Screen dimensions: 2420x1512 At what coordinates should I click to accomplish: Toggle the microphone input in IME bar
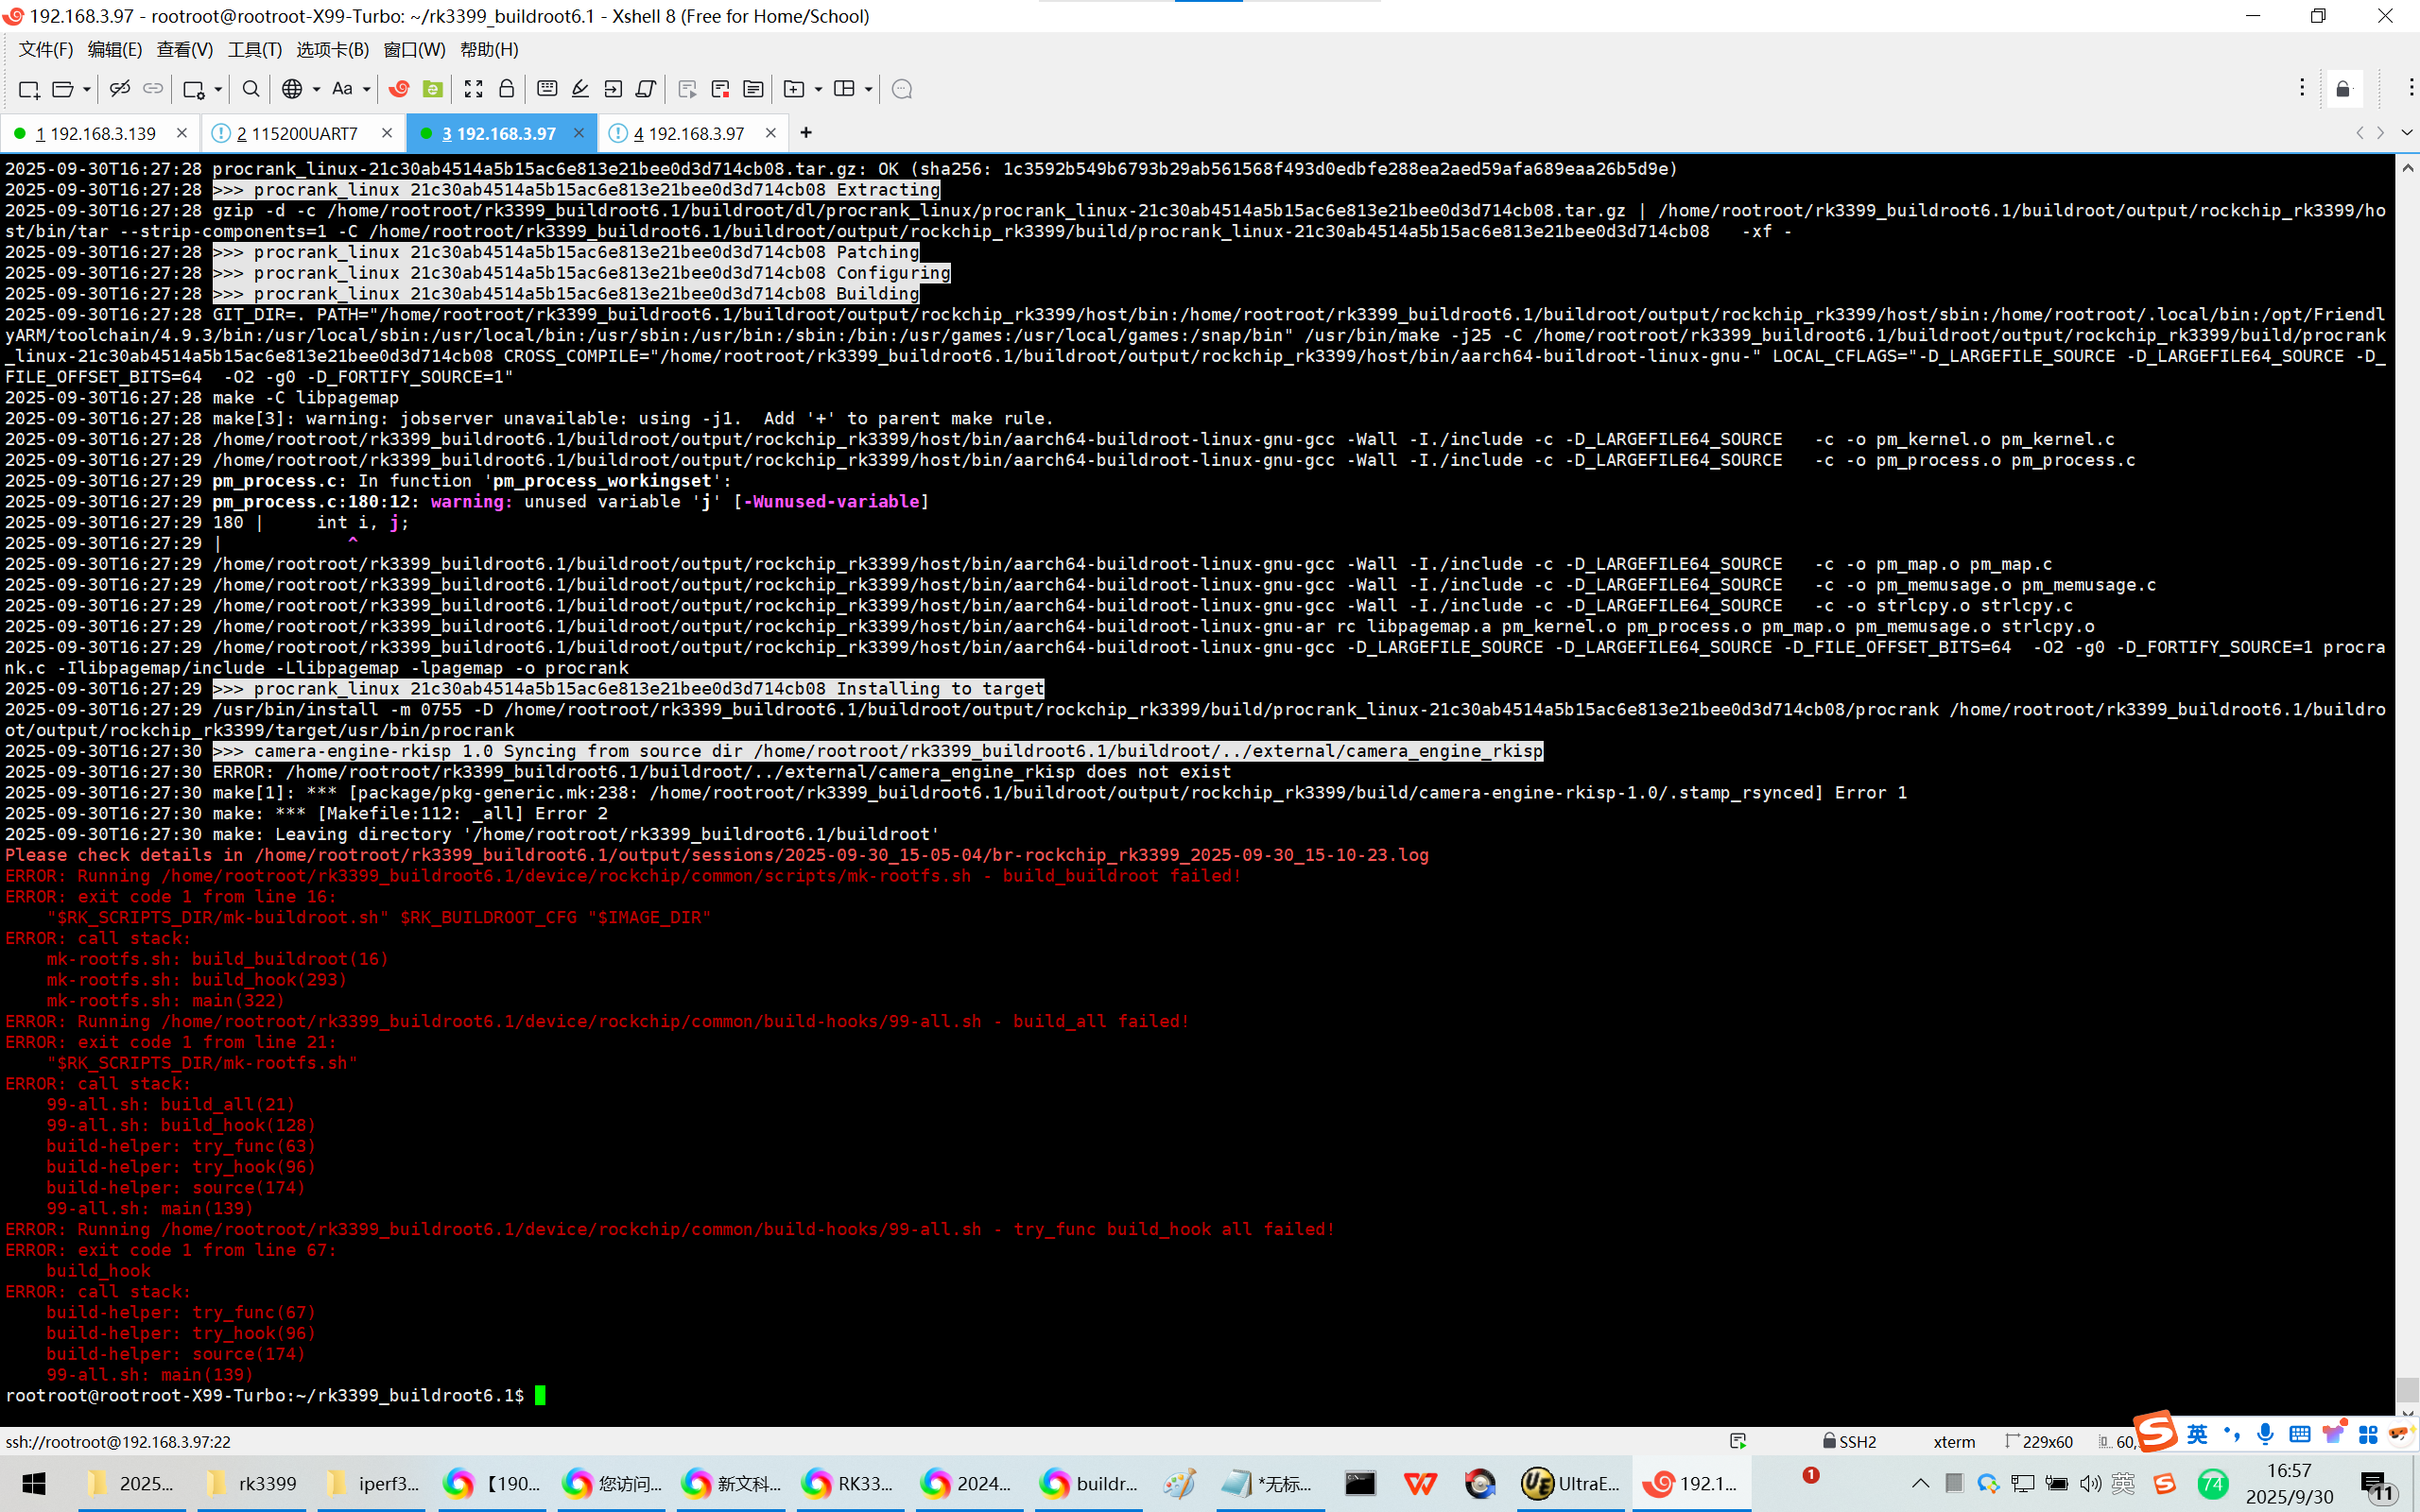2265,1434
